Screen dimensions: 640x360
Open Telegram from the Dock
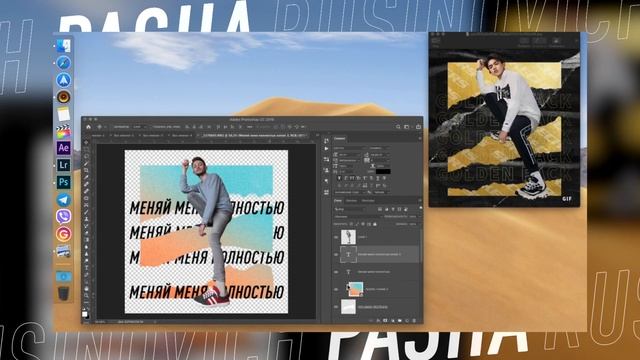[x=63, y=200]
